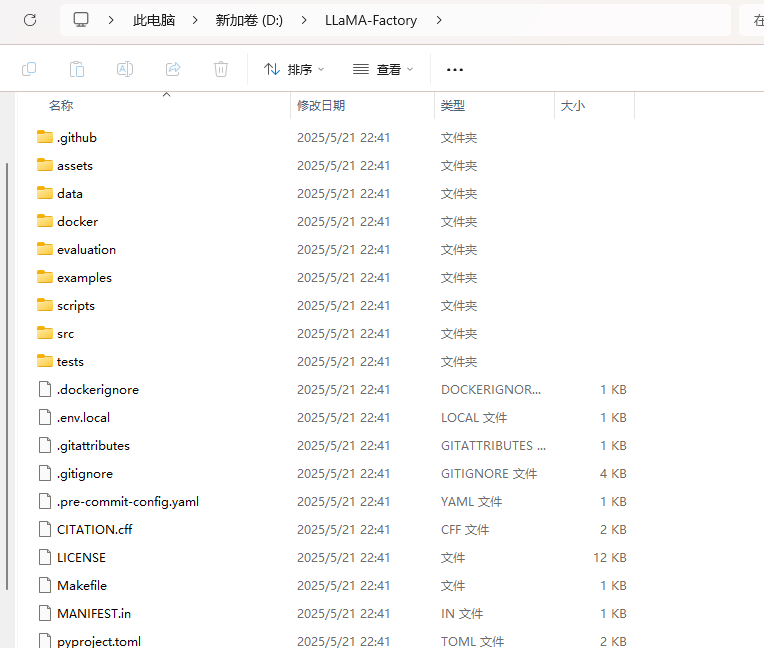The width and height of the screenshot is (764, 648).
Task: Go to 此电脑 in breadcrumb
Action: [x=154, y=20]
